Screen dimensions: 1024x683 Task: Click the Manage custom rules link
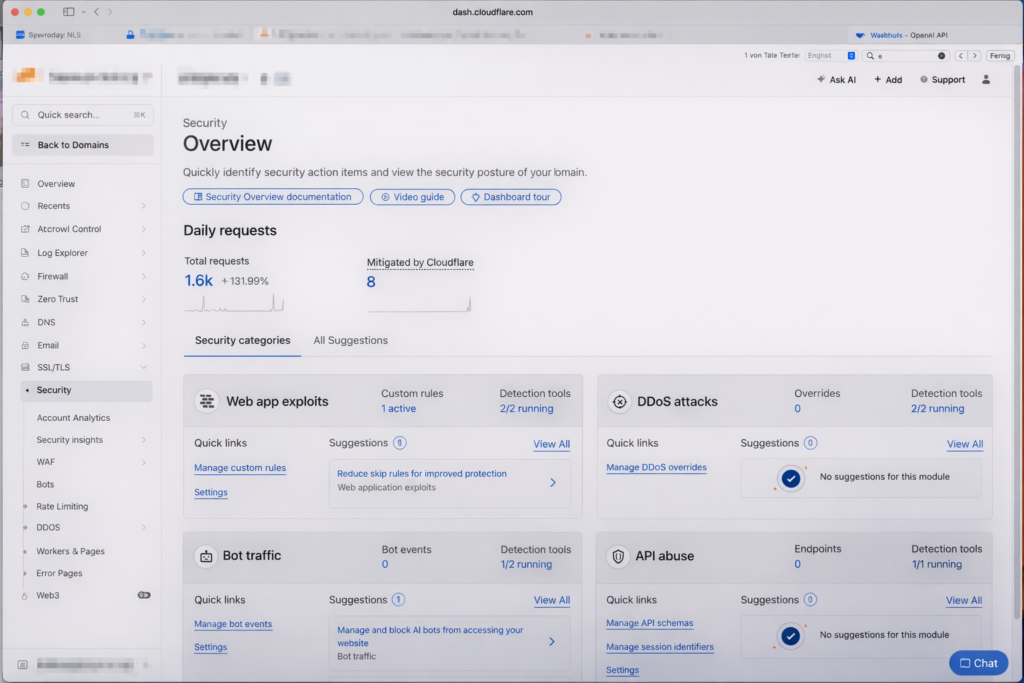240,468
